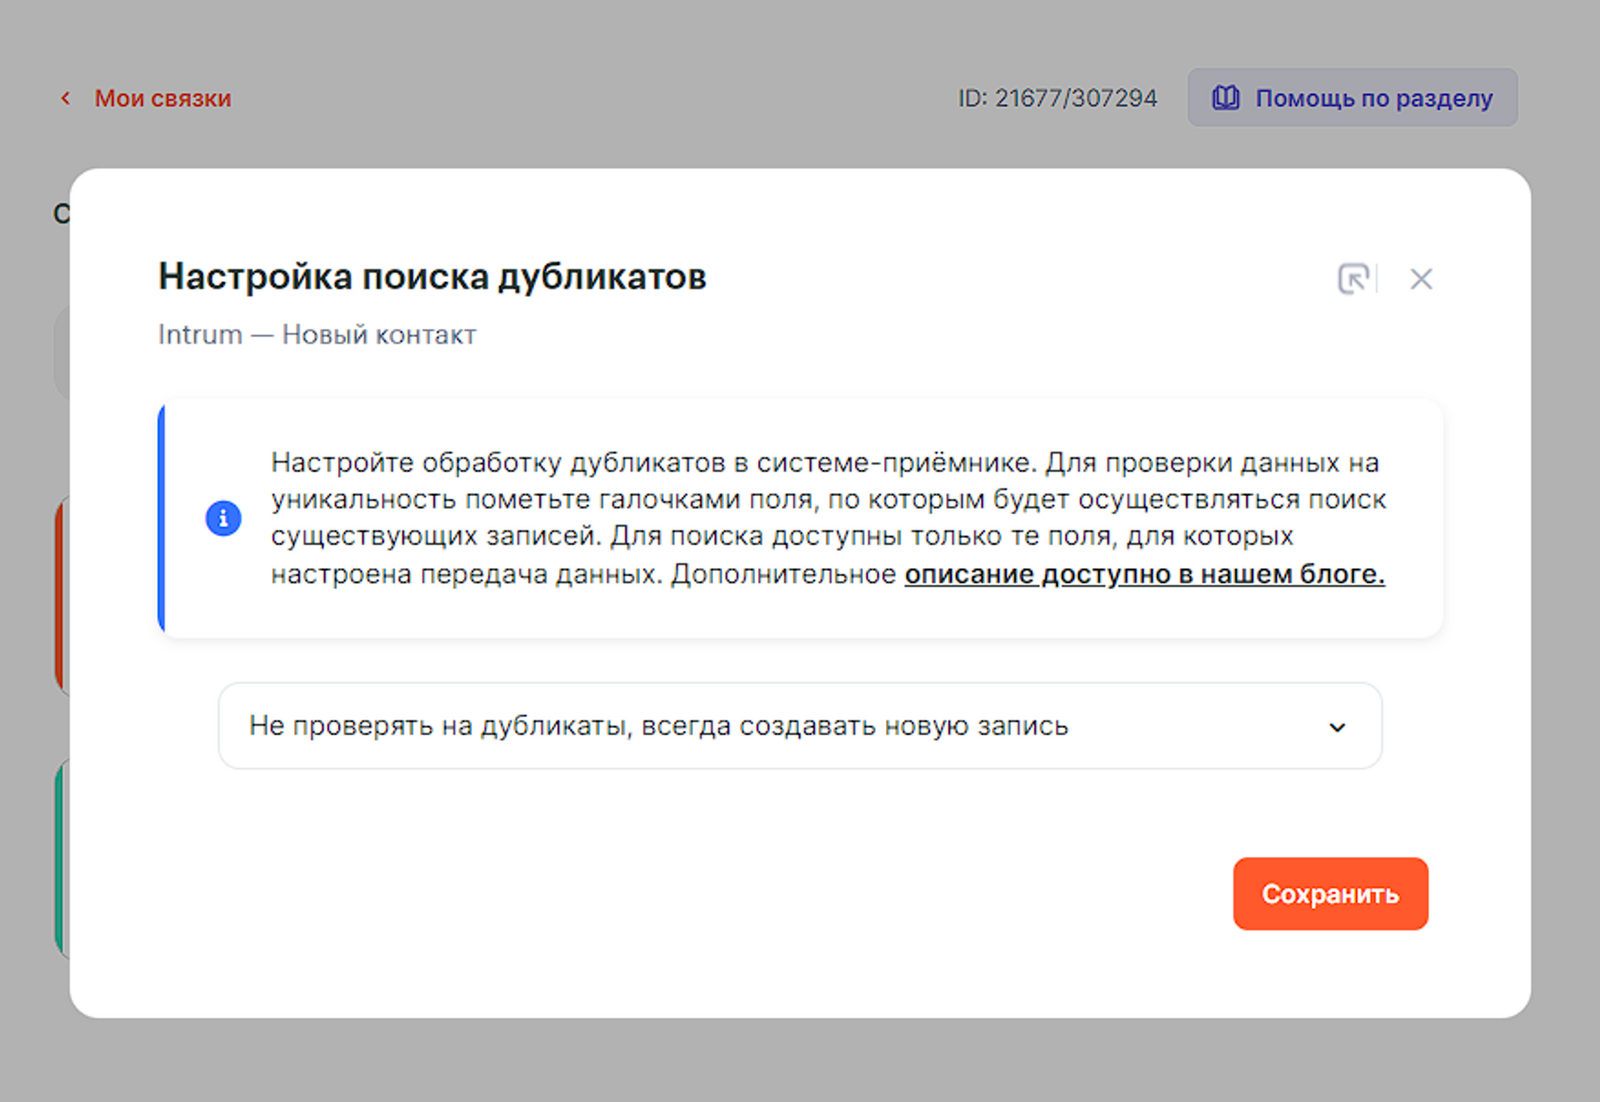
Task: Click the dimmed backdrop below the dialog
Action: (x=800, y=1060)
